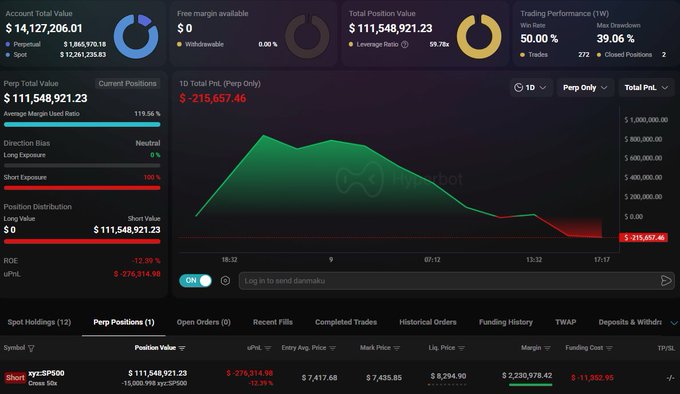Open danmaku settings target icon
This screenshot has width=680, height=394.
(x=225, y=281)
